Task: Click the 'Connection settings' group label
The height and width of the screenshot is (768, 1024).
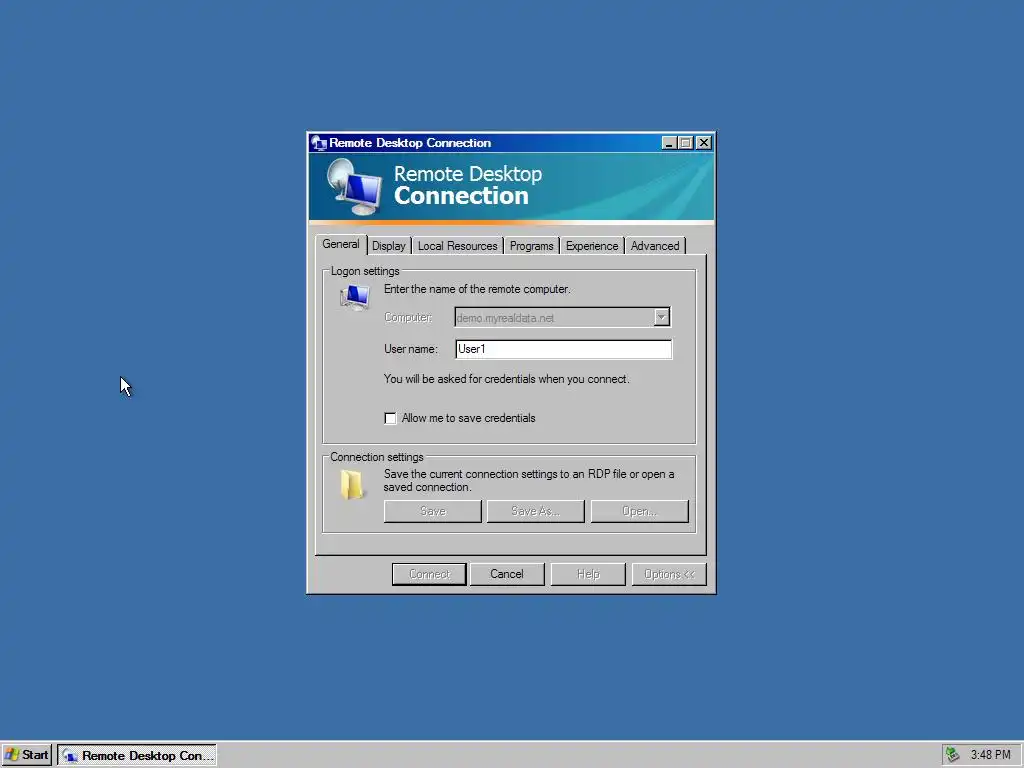Action: coord(376,457)
